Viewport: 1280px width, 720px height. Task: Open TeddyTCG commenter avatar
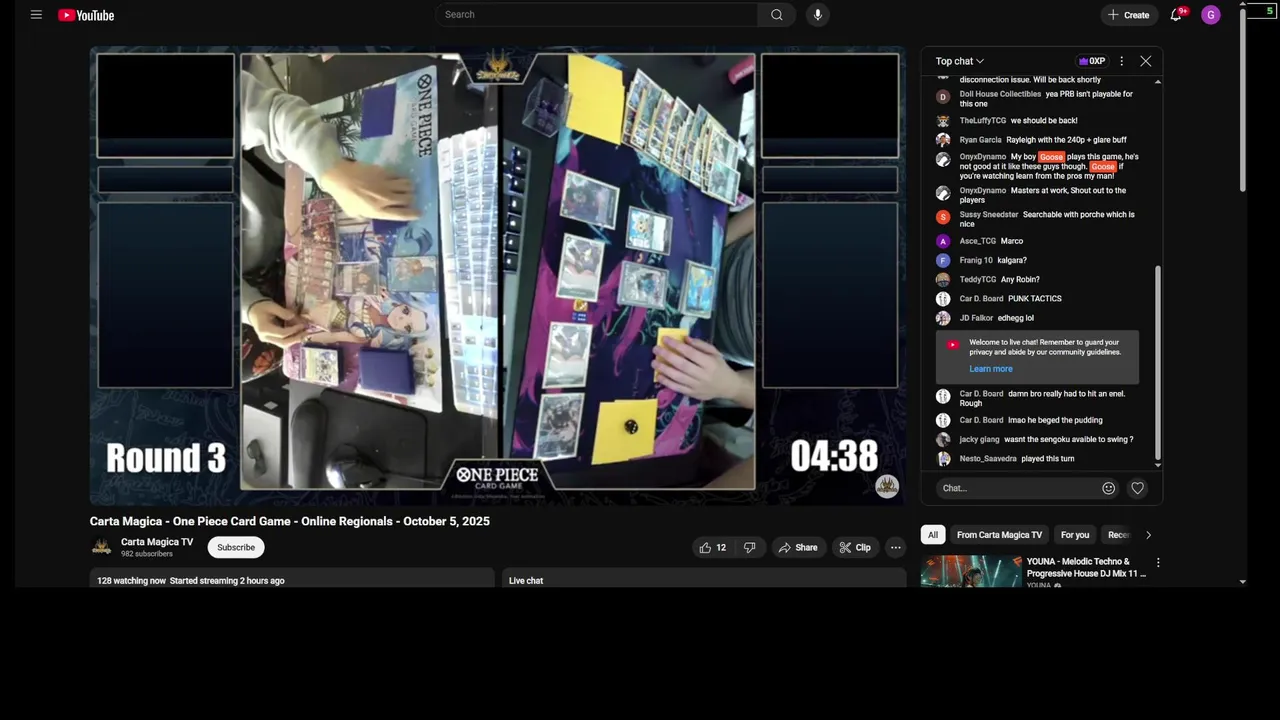pyautogui.click(x=943, y=280)
